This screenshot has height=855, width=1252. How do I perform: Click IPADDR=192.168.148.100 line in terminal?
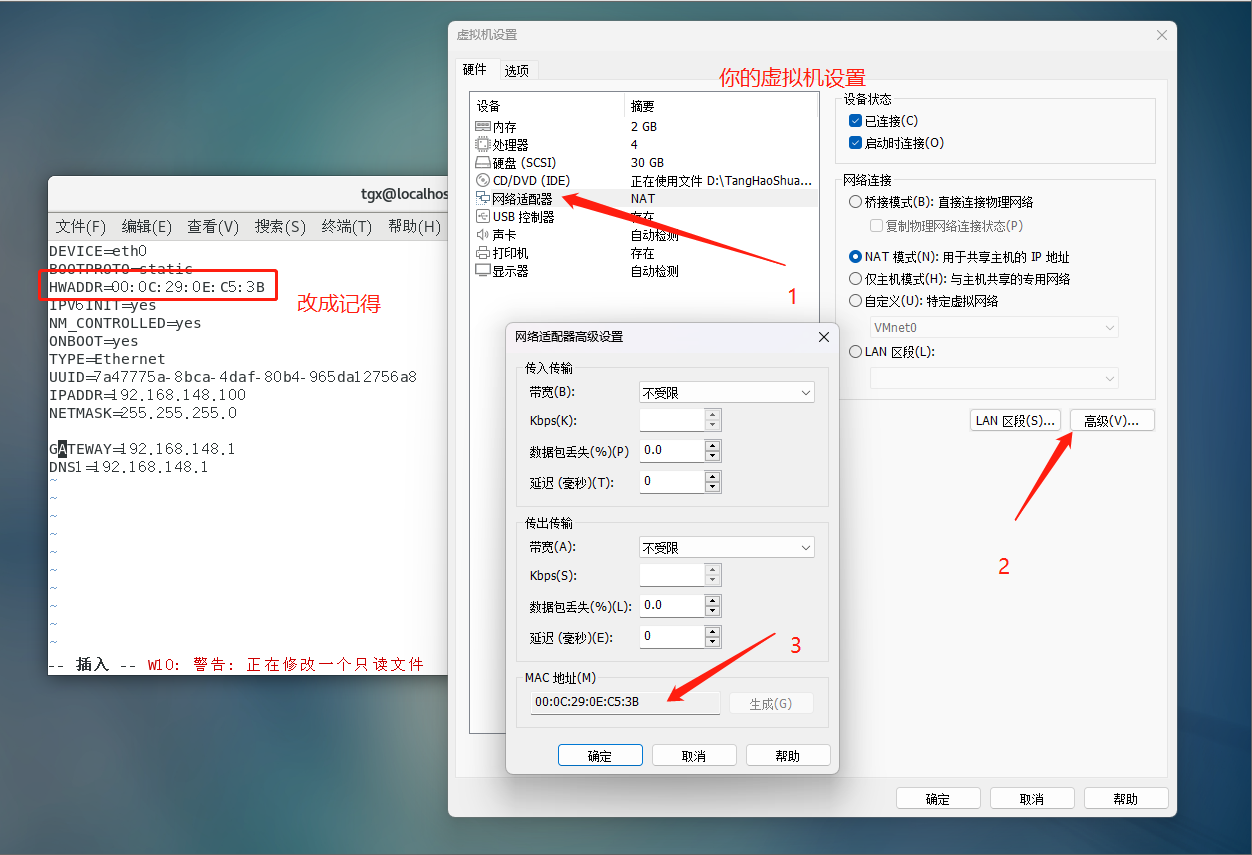(x=148, y=395)
